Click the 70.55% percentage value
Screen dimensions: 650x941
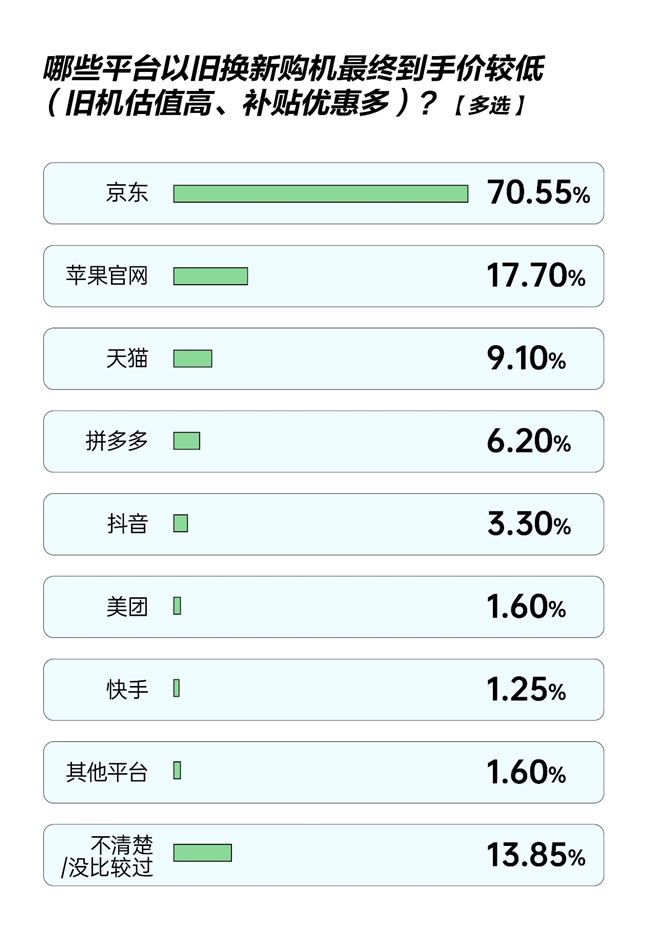pyautogui.click(x=538, y=193)
